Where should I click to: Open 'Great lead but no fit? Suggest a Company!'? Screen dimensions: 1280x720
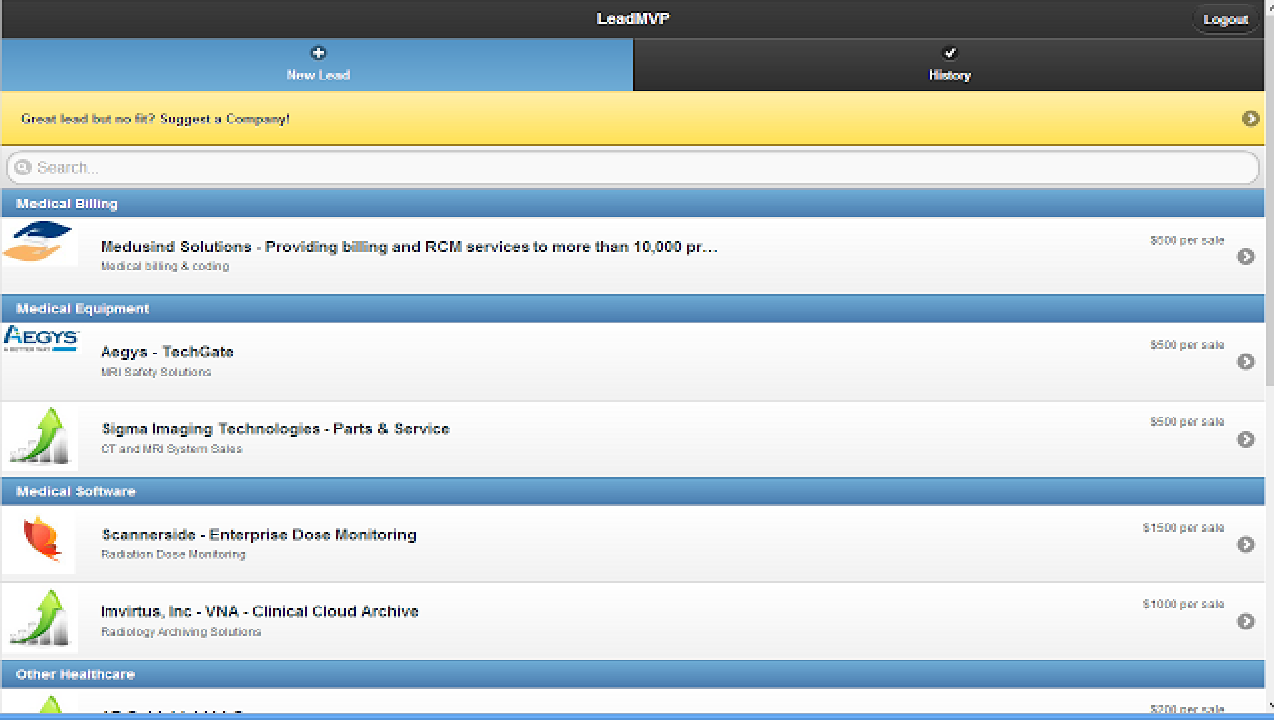coord(633,119)
